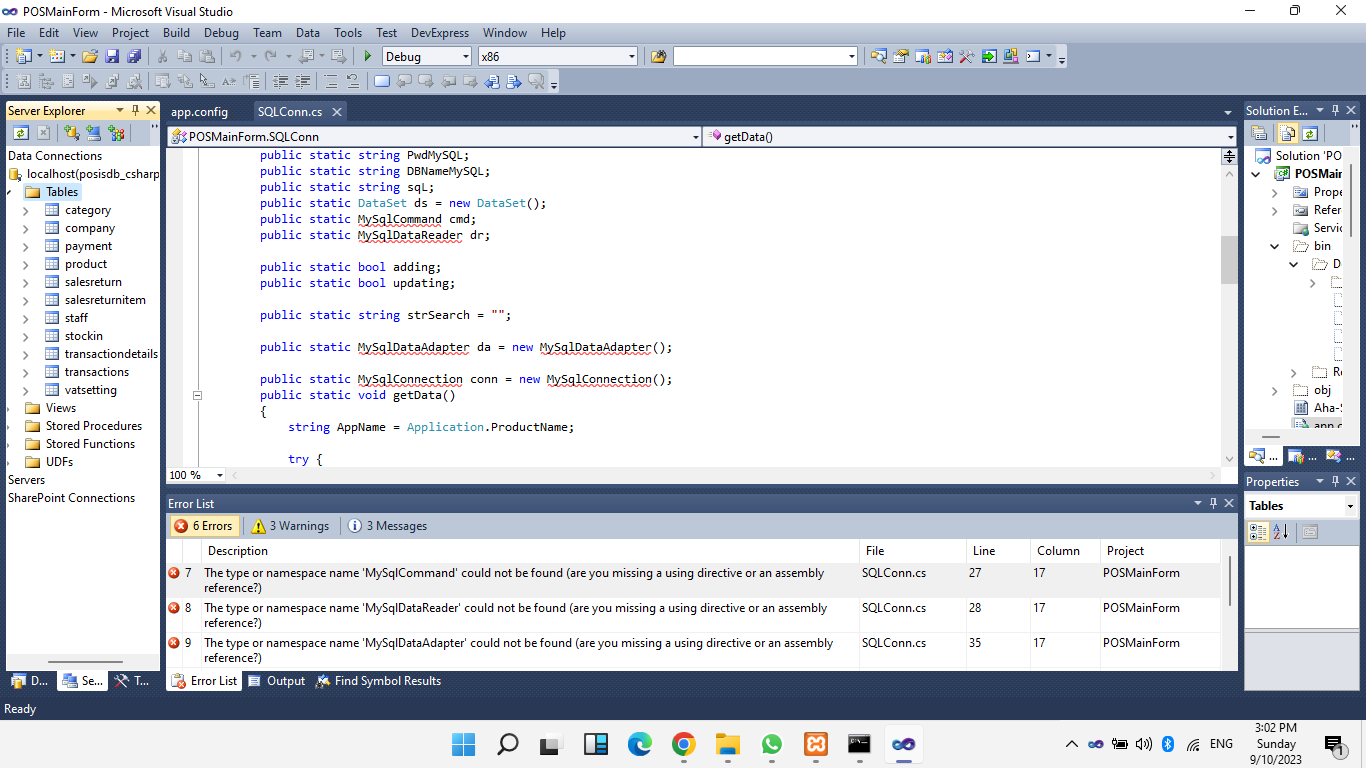
Task: Open the Toolbox hammer-and-wrench icon
Action: [966, 56]
